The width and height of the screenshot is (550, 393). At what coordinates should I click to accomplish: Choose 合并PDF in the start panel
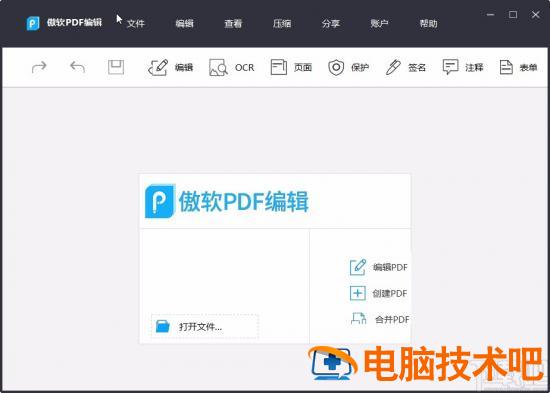click(380, 319)
